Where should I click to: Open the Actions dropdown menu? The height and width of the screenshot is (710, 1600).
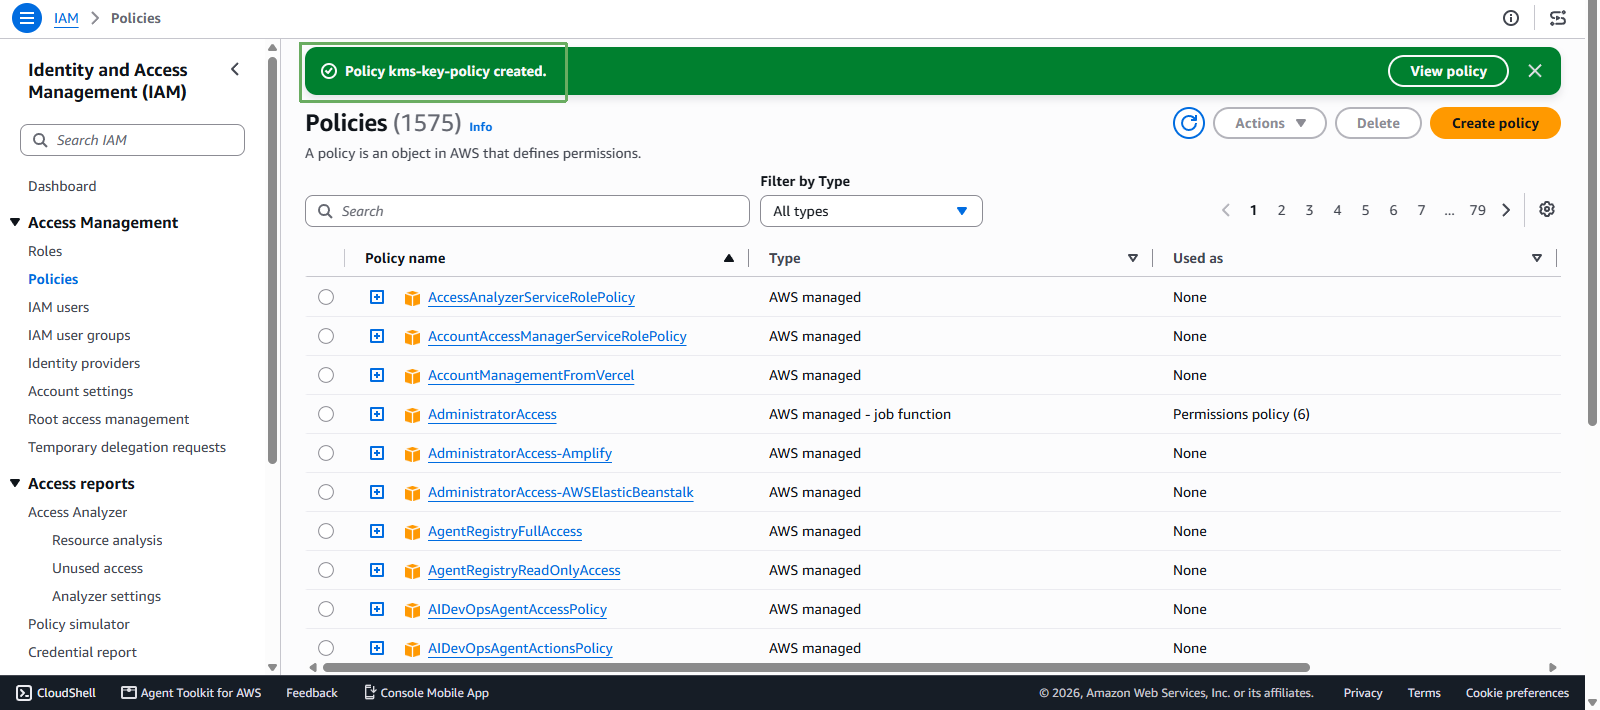(x=1270, y=123)
